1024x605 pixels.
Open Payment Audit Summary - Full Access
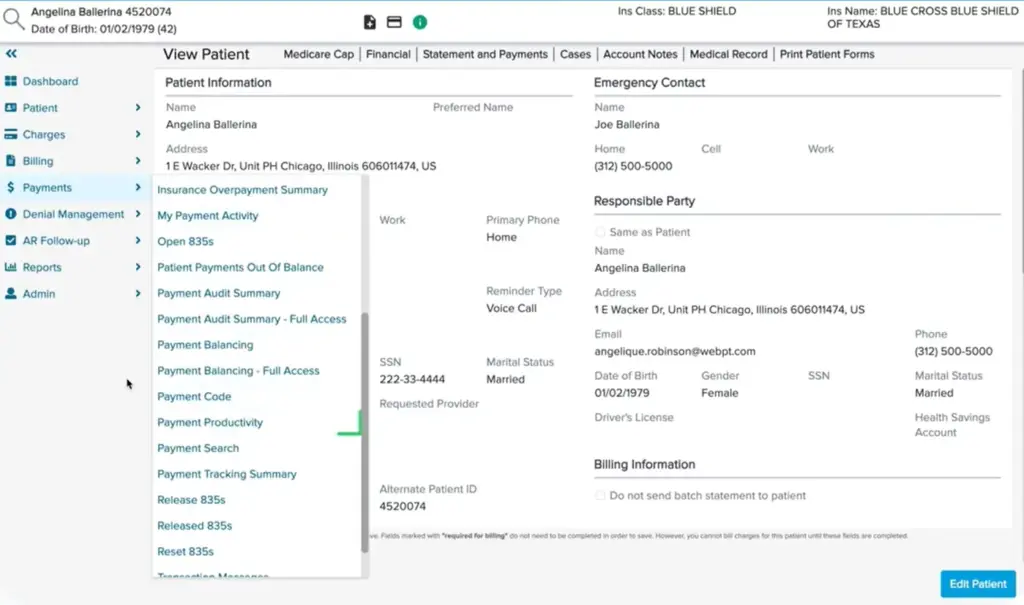[252, 319]
